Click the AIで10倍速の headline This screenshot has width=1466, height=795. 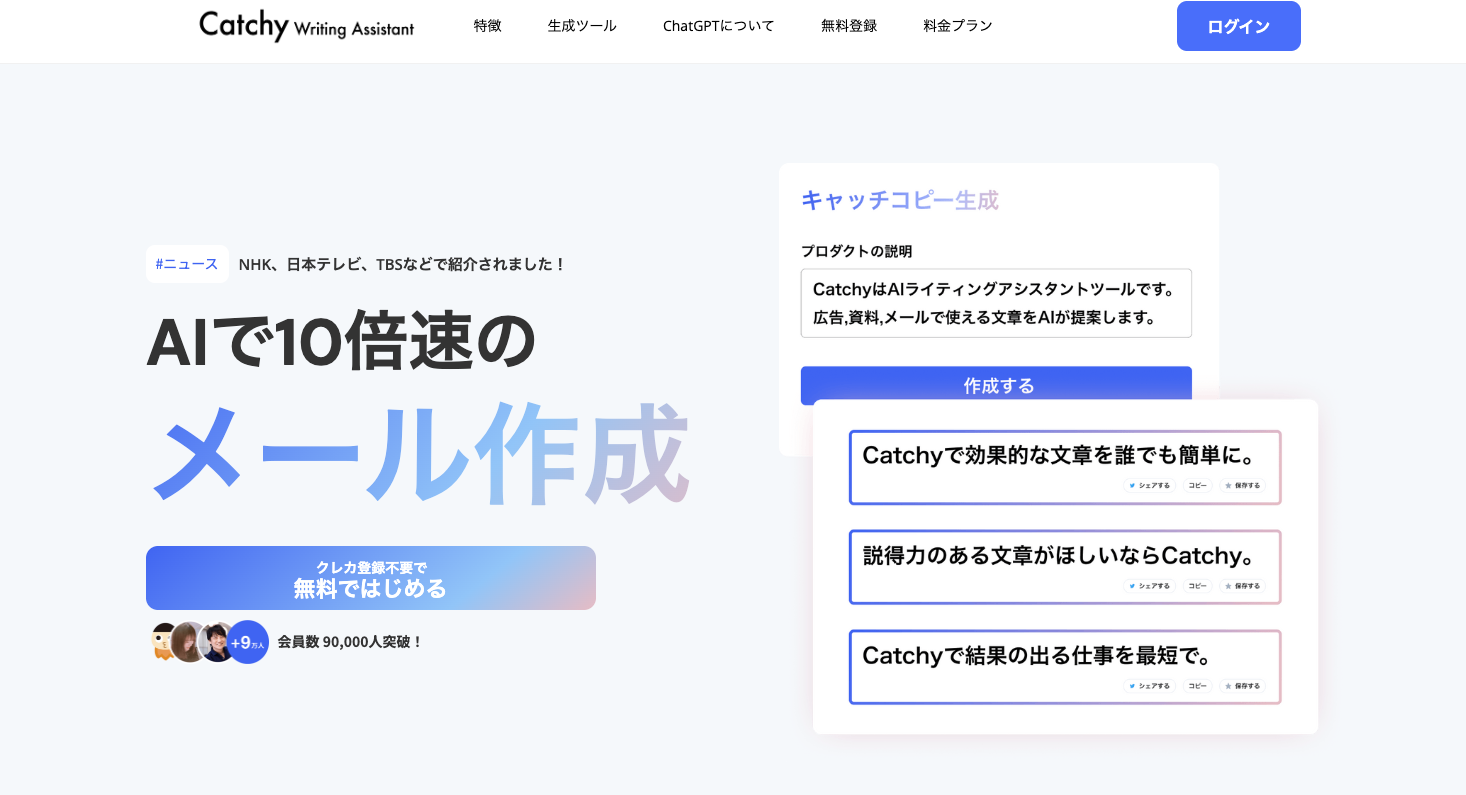click(341, 342)
